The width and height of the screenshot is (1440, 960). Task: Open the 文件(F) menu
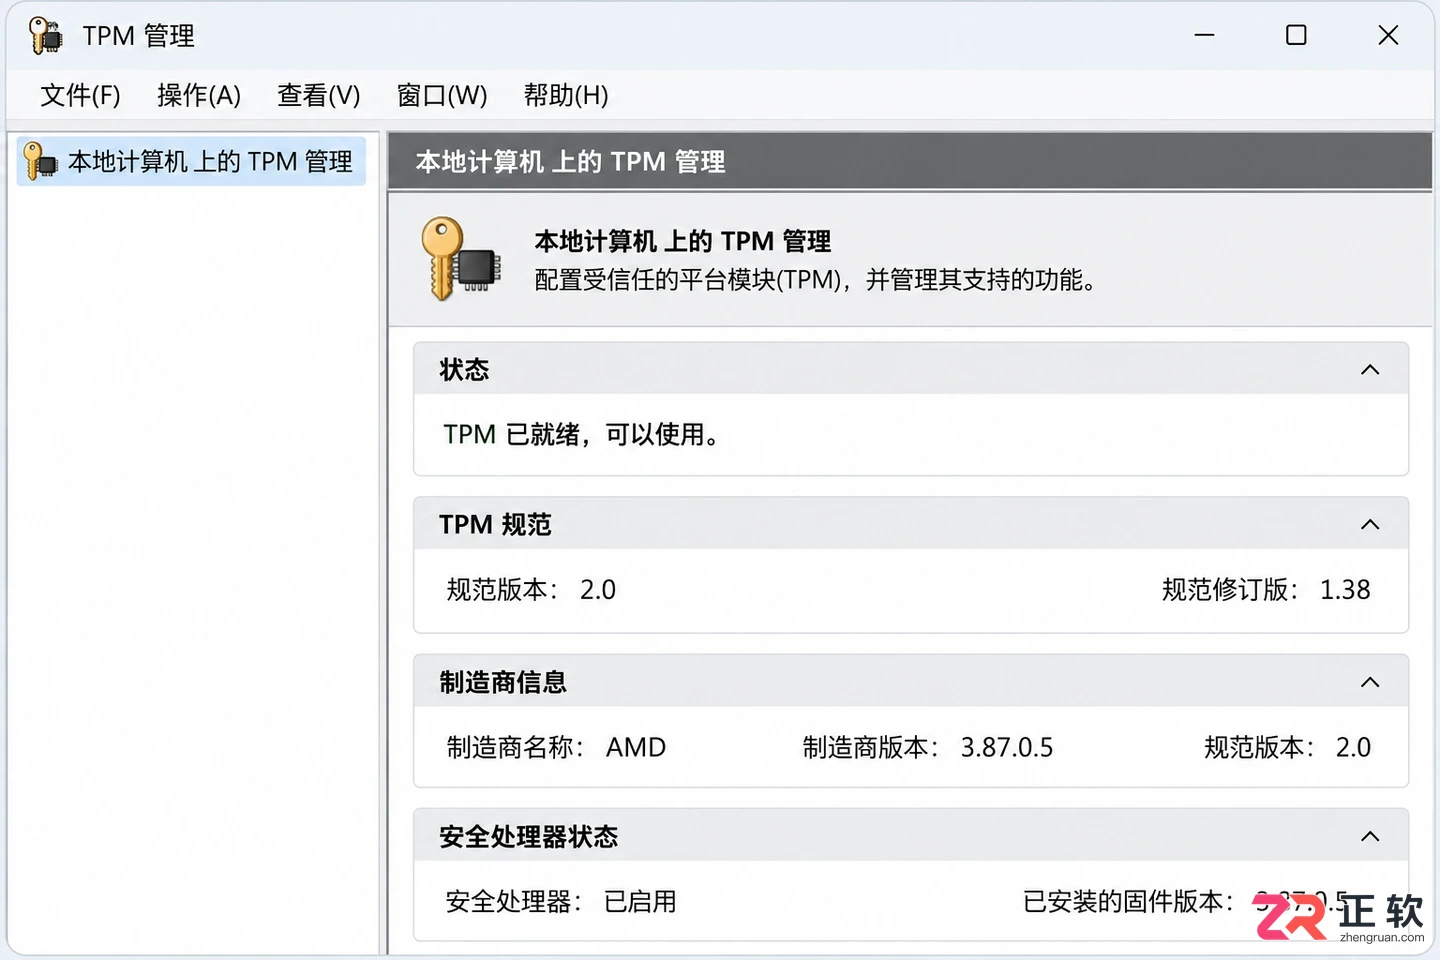point(80,95)
